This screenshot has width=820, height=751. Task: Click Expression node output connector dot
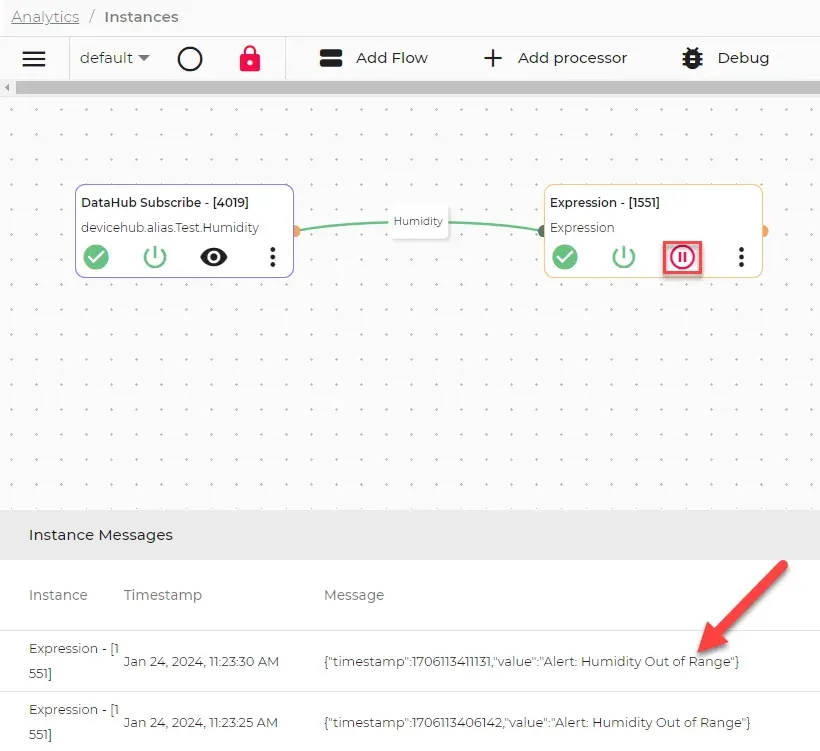click(x=765, y=231)
